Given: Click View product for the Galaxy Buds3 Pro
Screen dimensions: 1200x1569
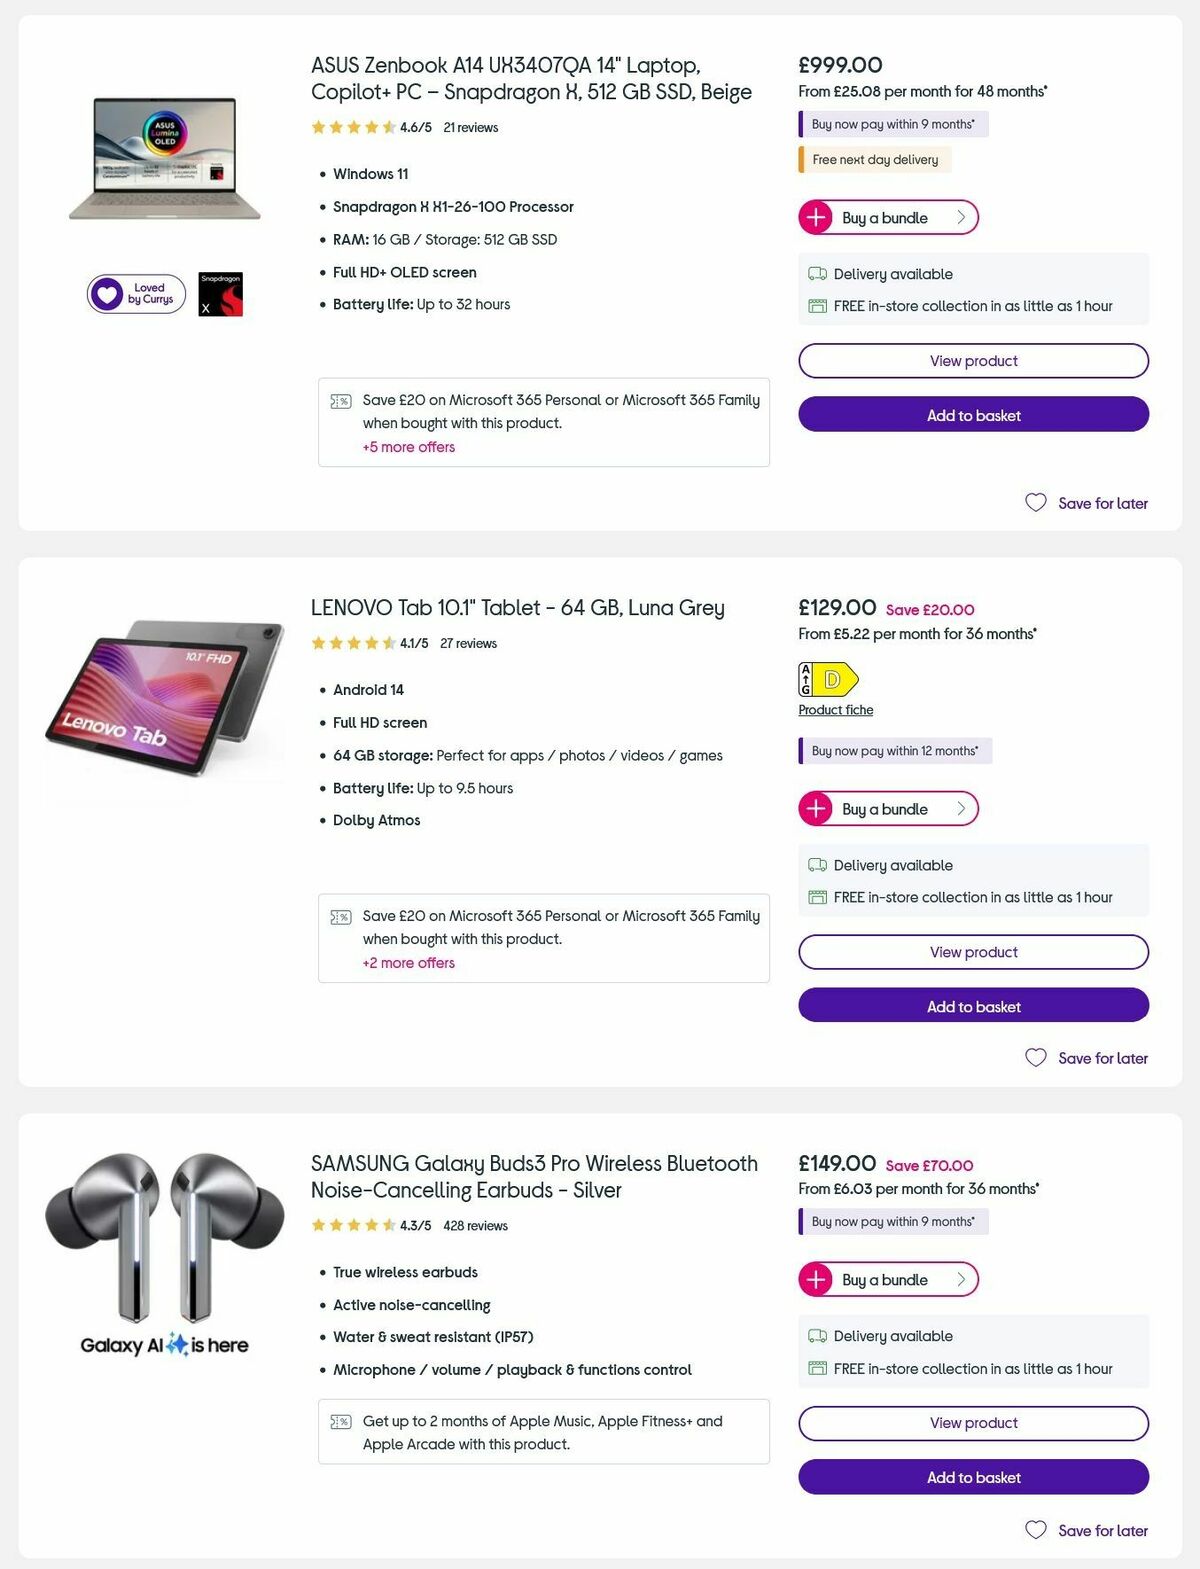Looking at the screenshot, I should pyautogui.click(x=972, y=1422).
